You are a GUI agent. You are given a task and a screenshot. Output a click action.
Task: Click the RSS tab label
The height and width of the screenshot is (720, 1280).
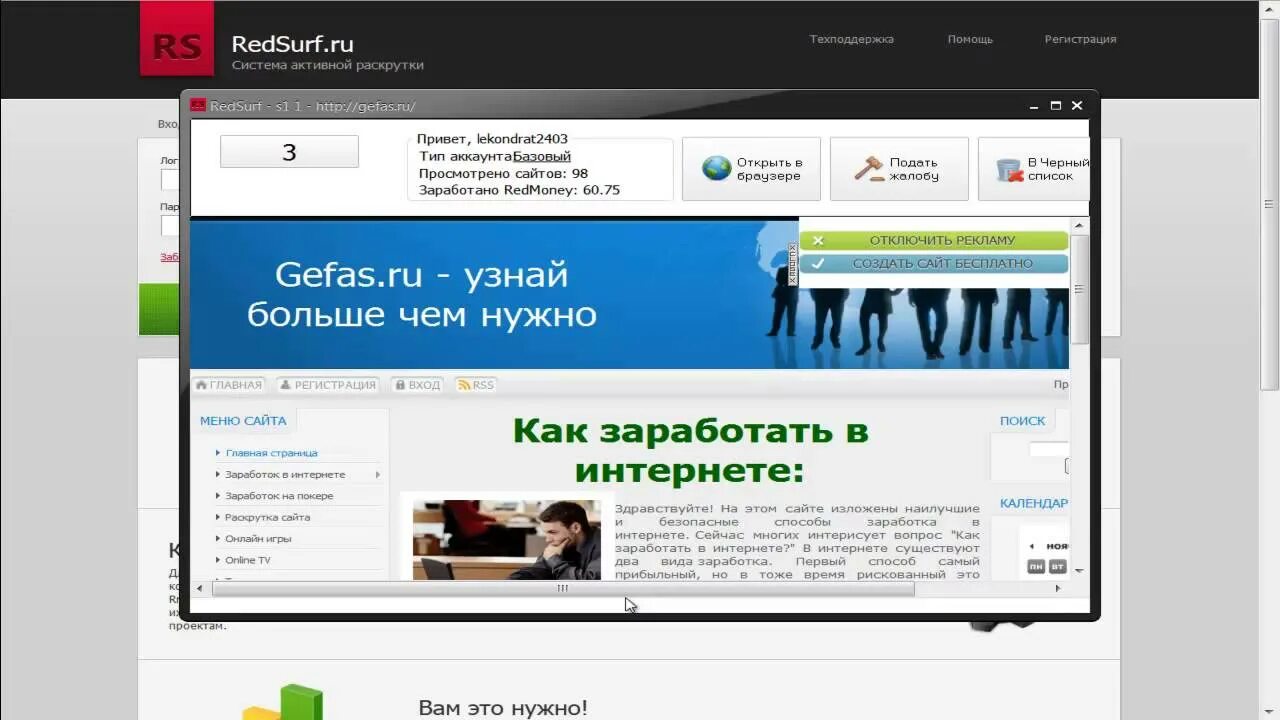pos(483,385)
